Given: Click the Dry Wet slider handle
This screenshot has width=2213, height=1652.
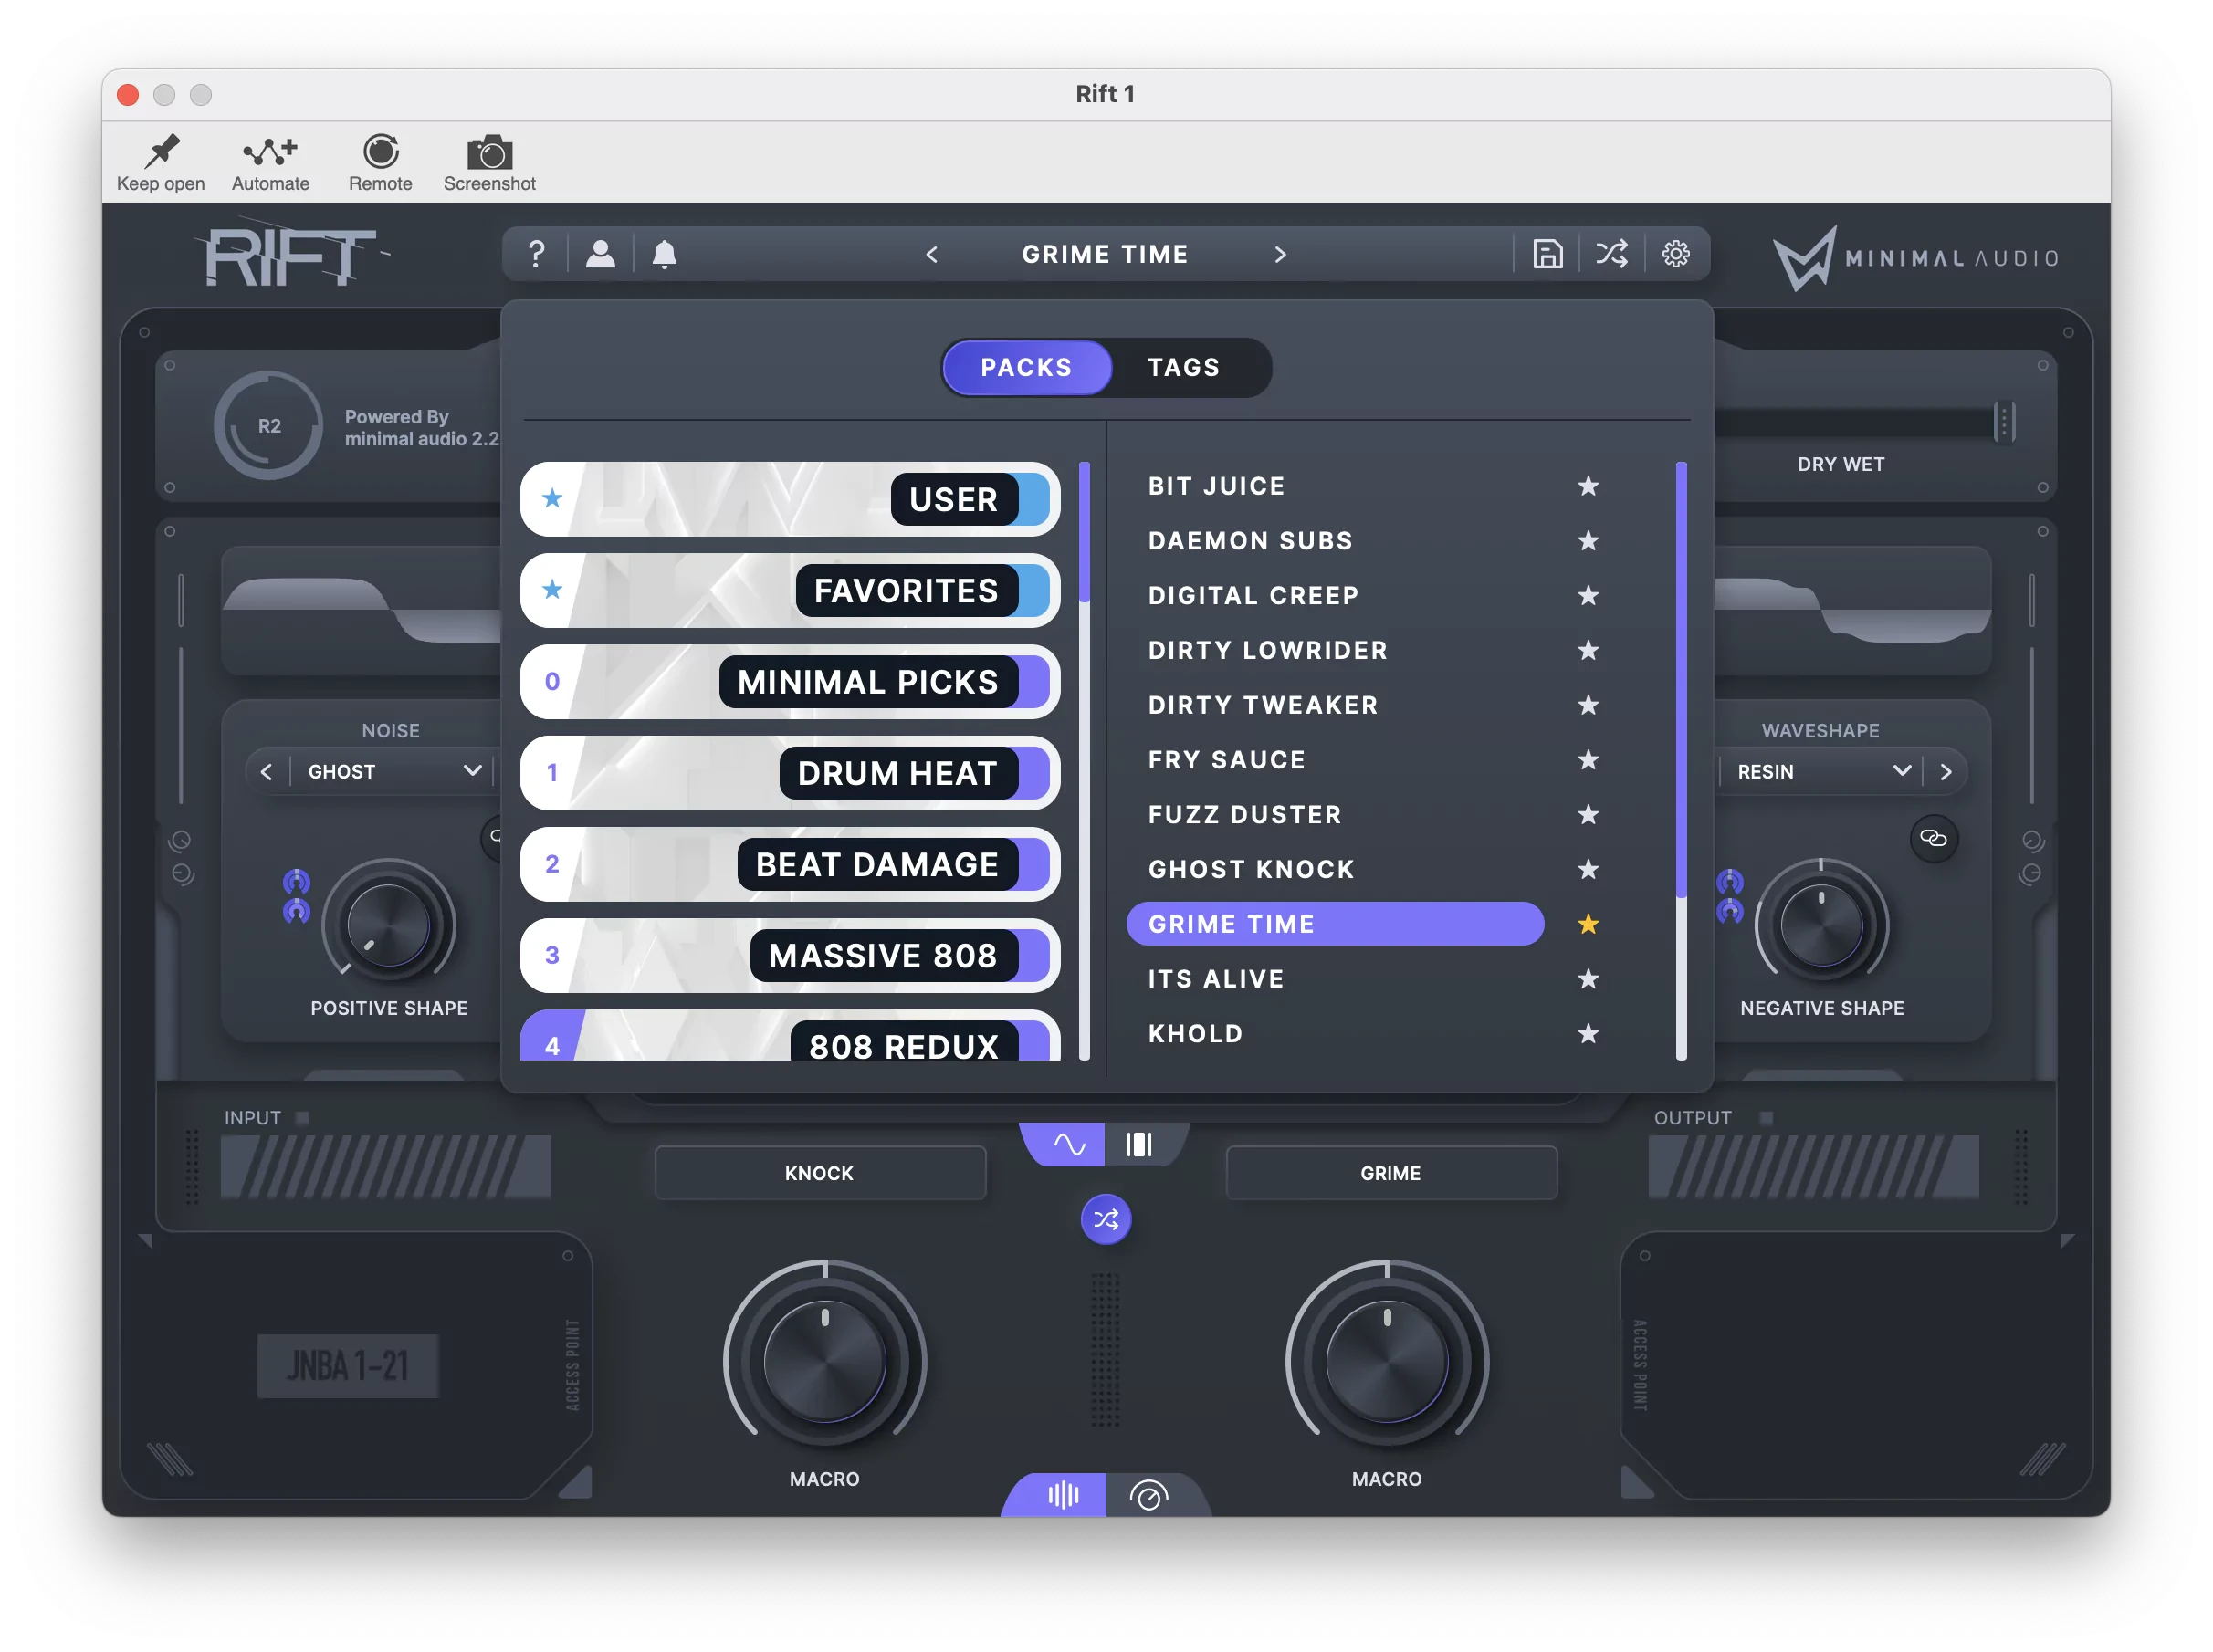Looking at the screenshot, I should 2003,421.
